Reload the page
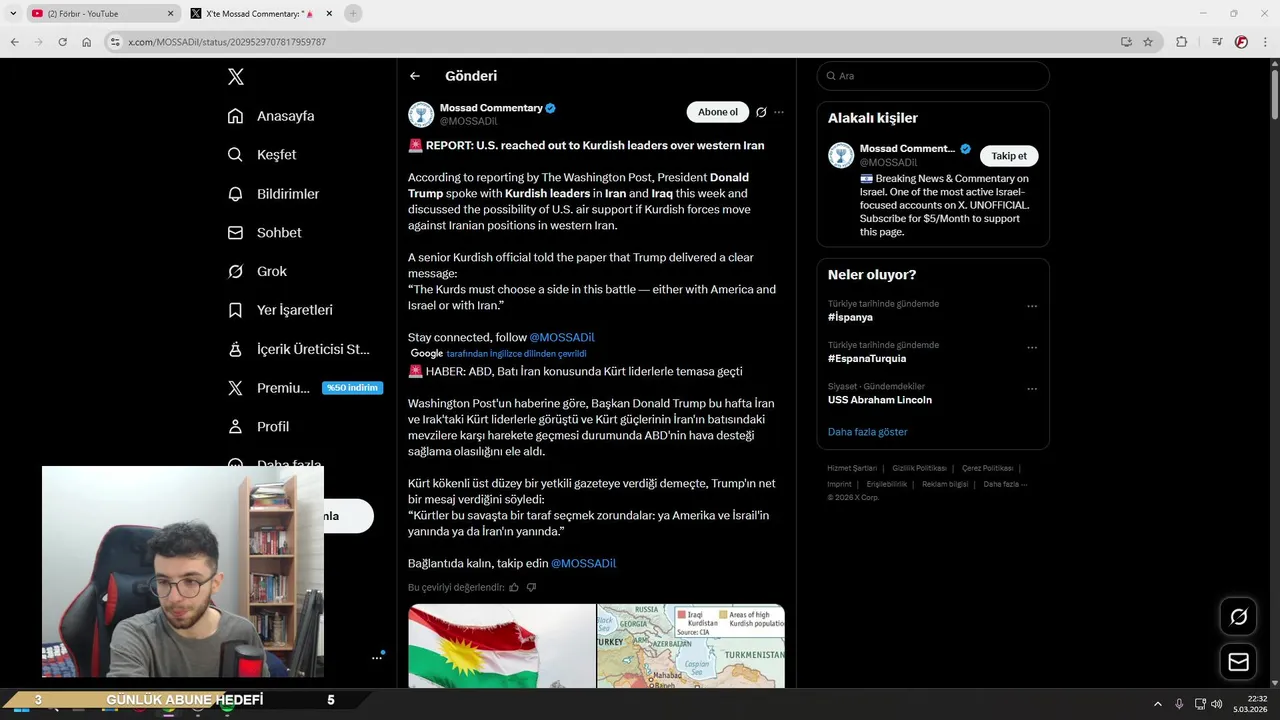 pyautogui.click(x=62, y=42)
